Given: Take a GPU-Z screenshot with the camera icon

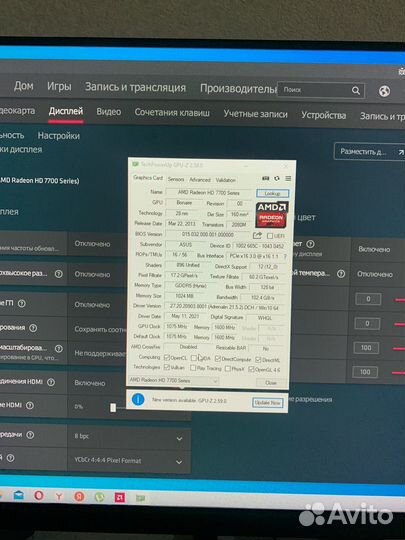Looking at the screenshot, I should point(266,178).
